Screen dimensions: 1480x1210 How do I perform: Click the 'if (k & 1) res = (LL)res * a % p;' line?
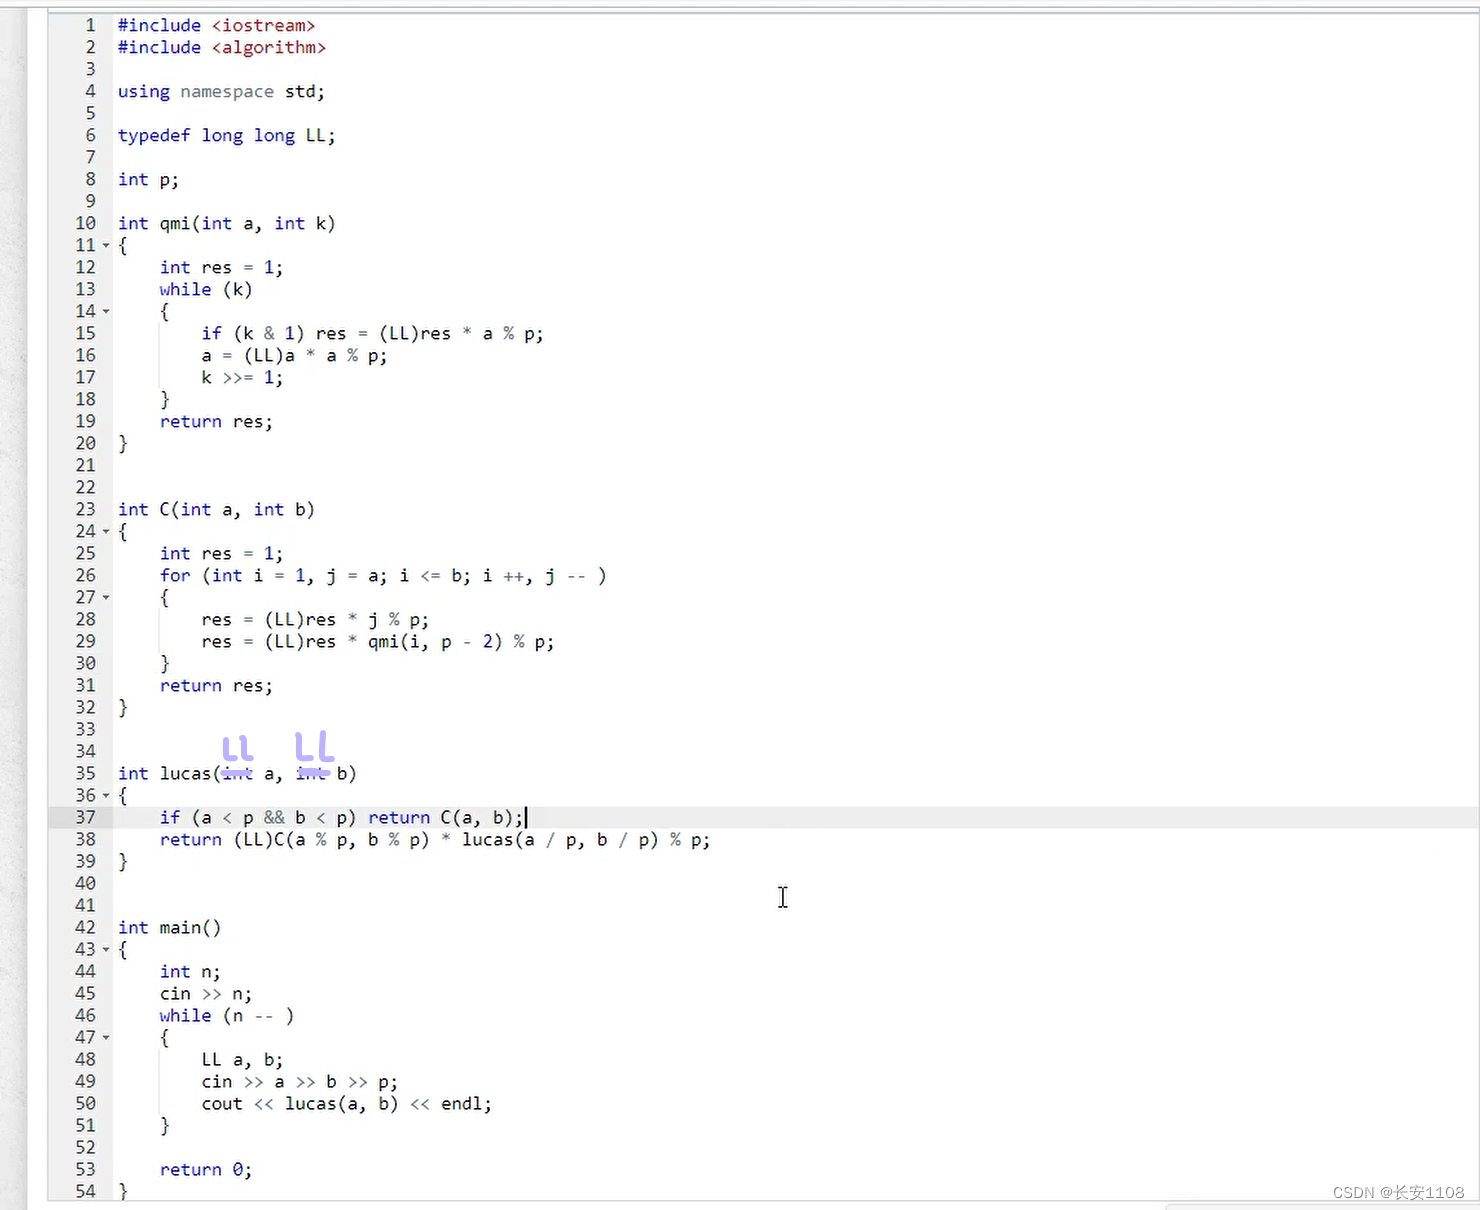tap(372, 333)
